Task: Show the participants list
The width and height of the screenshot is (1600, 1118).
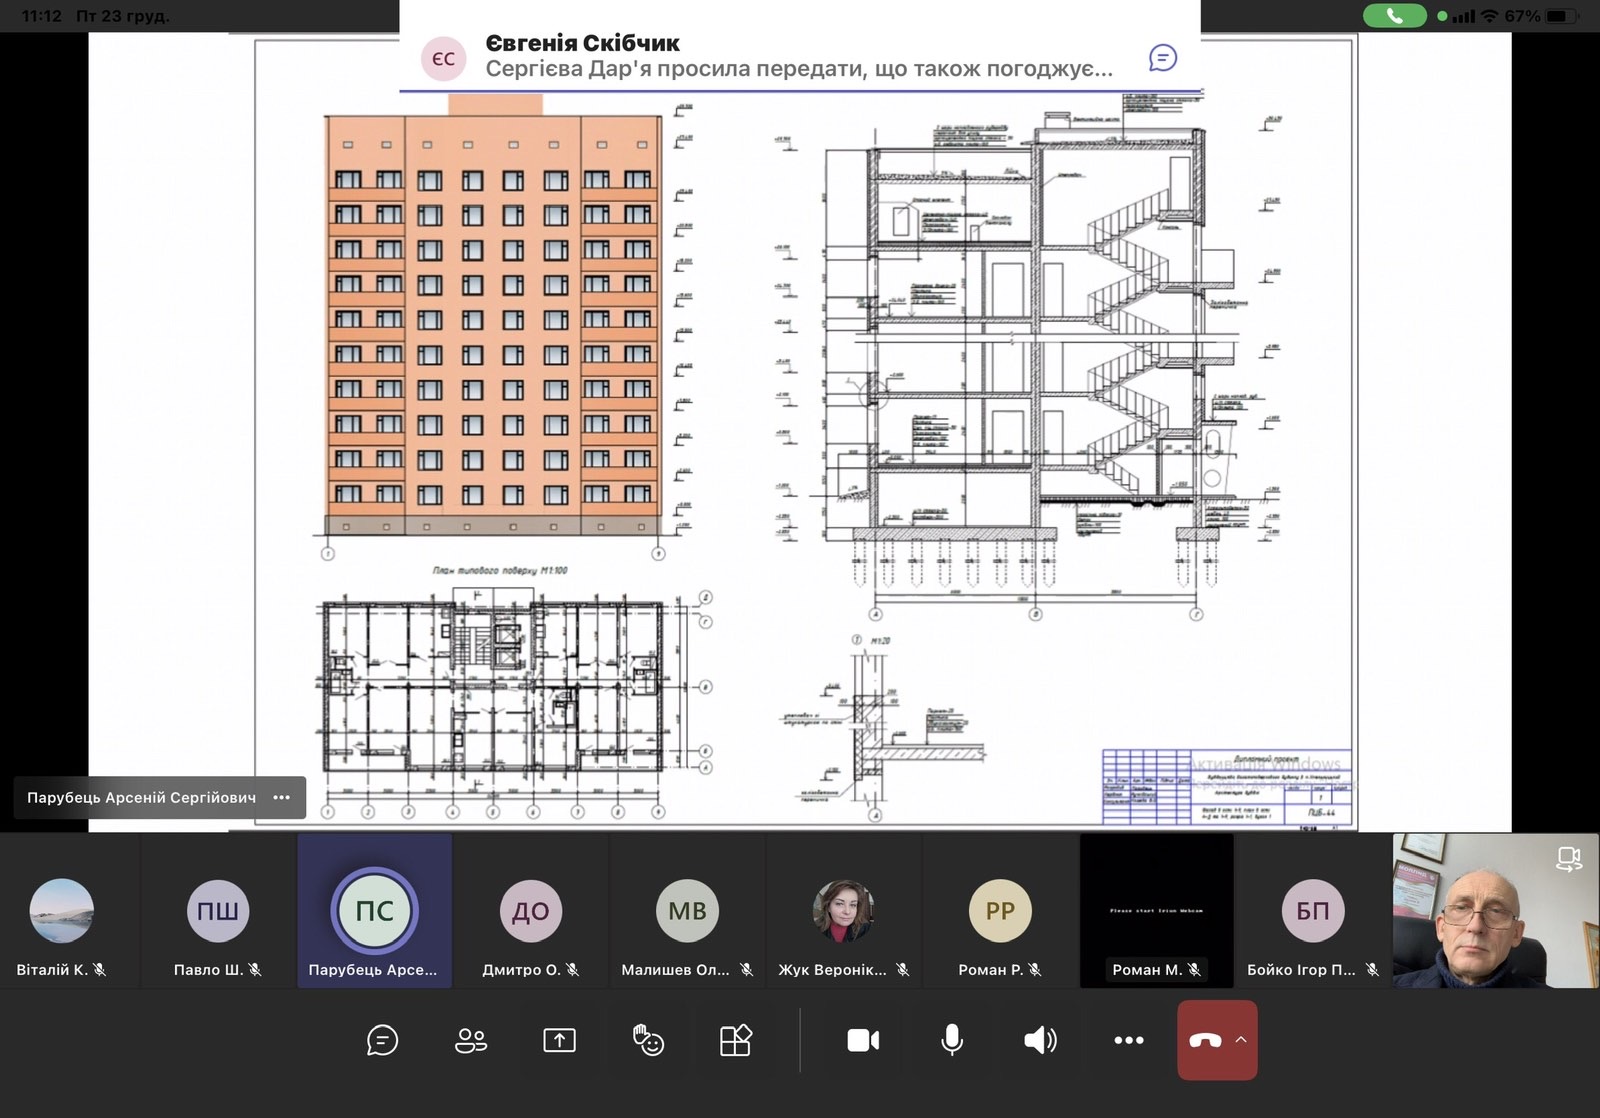Action: click(x=470, y=1040)
